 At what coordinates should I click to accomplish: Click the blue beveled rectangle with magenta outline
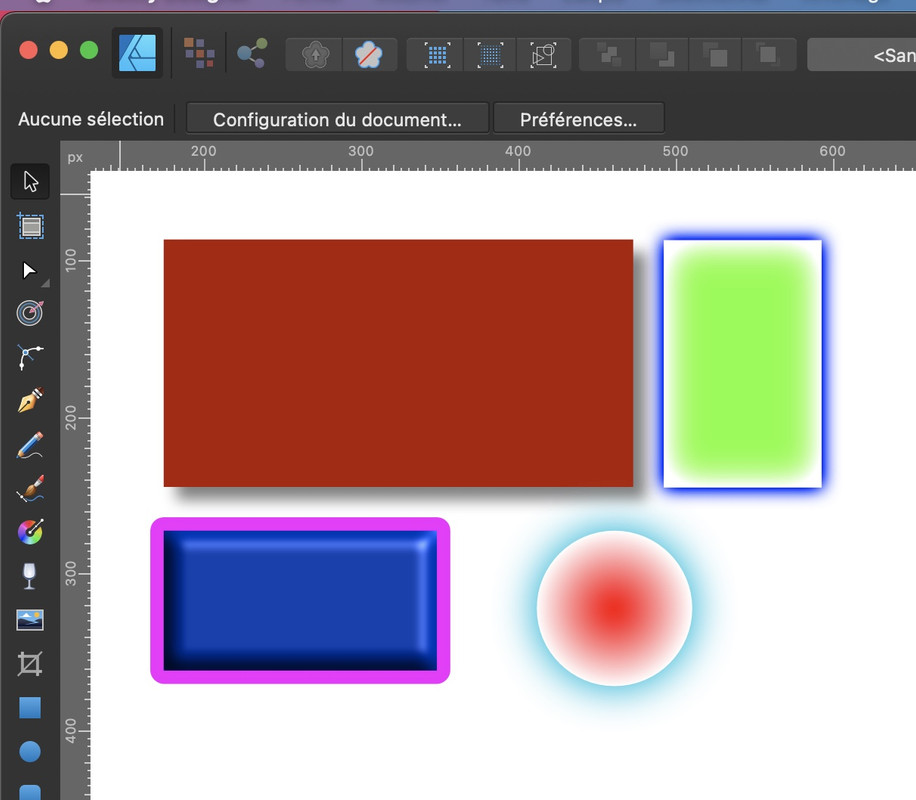(300, 600)
